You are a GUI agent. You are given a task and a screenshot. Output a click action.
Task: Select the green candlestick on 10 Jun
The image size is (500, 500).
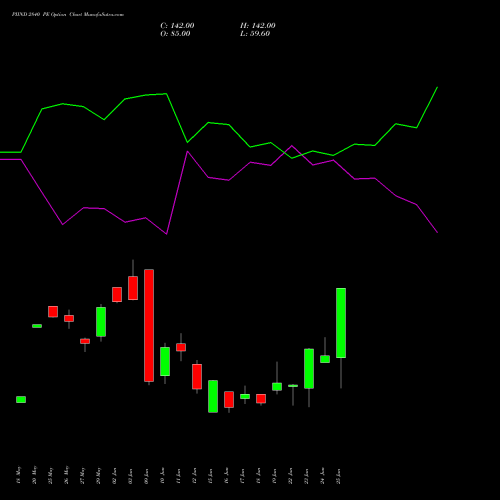[165, 362]
